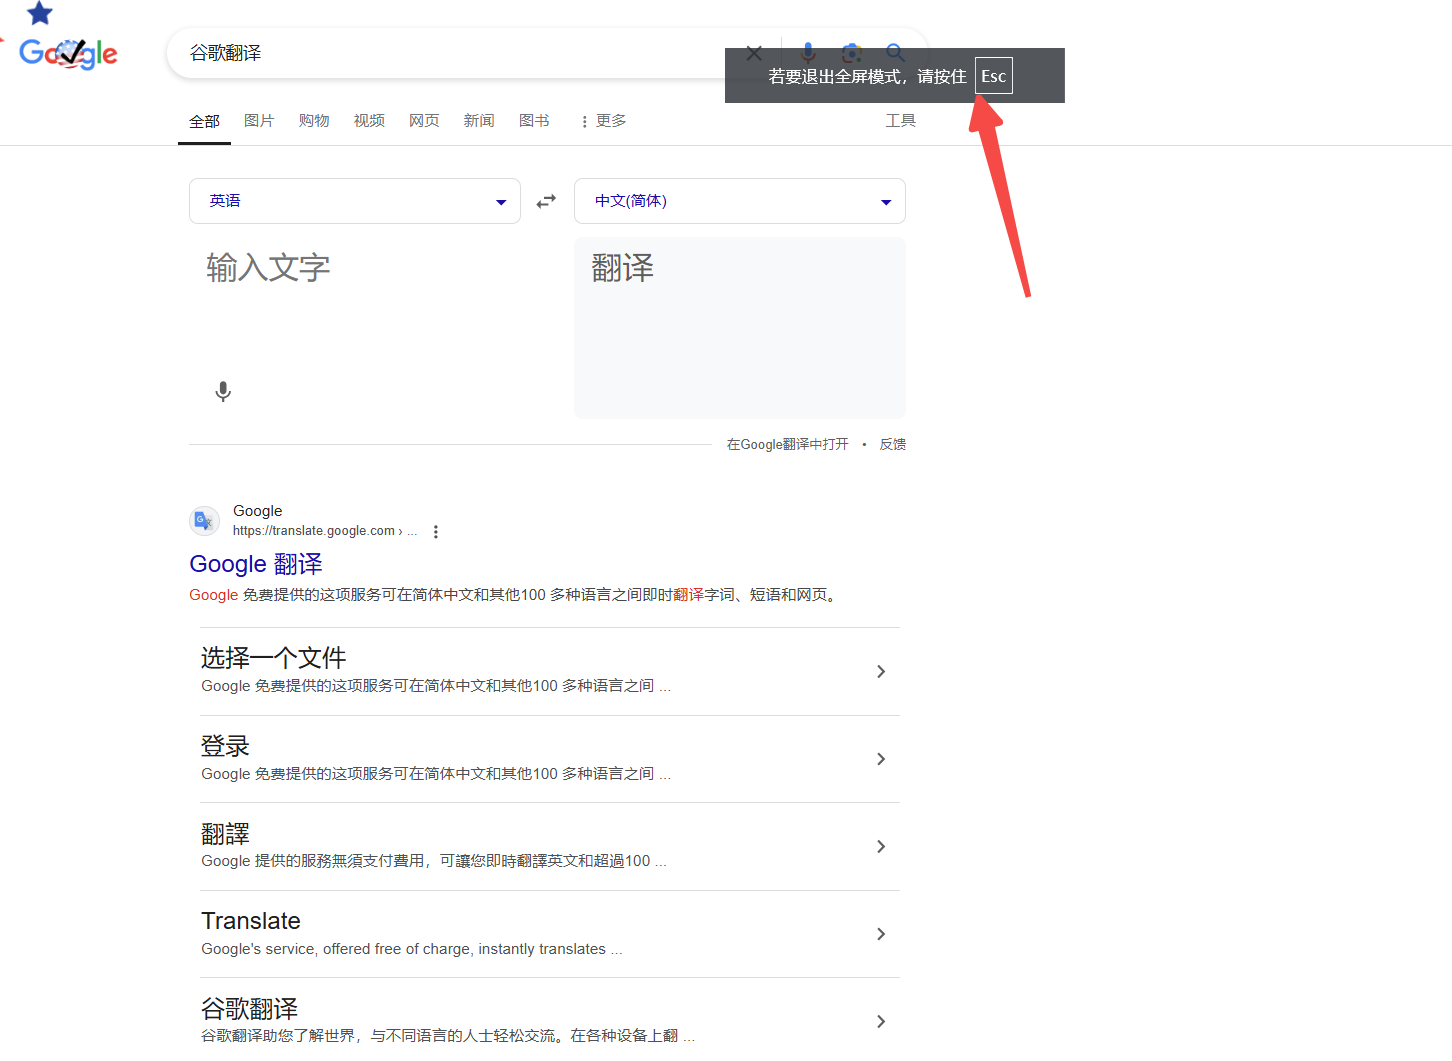Screen dimensions: 1452x1061
Task: Open the Translate sitelink heading
Action: tap(251, 921)
